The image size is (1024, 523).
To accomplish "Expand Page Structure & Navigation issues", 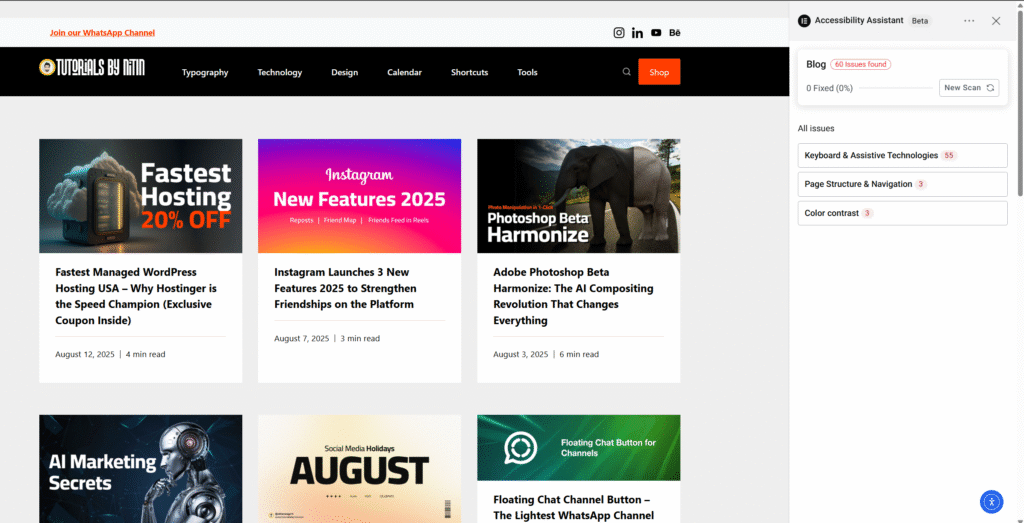I will tap(903, 184).
